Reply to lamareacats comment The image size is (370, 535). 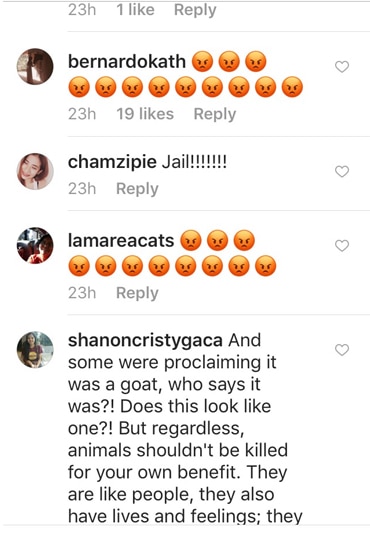point(137,293)
